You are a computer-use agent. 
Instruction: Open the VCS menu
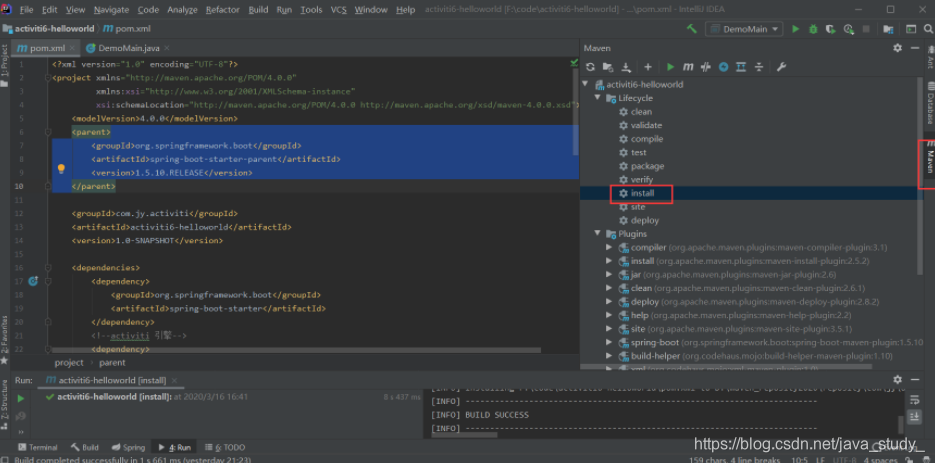(x=339, y=10)
